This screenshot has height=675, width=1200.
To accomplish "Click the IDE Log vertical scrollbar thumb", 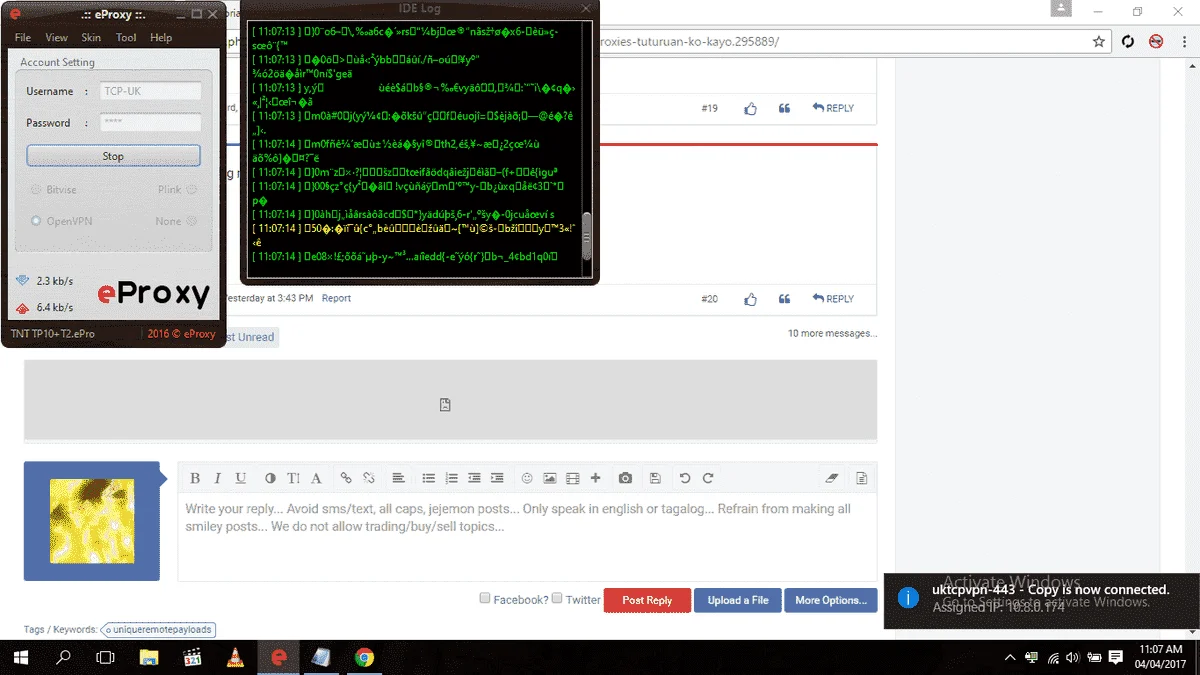I will pos(587,236).
